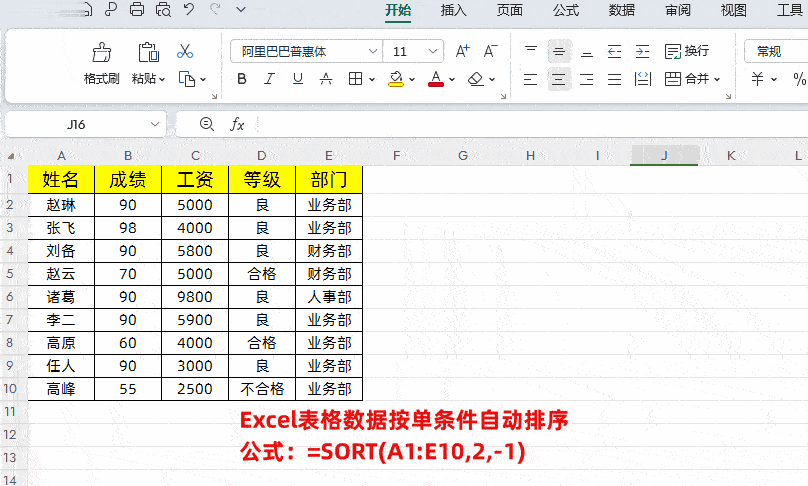Image resolution: width=808 pixels, height=486 pixels.
Task: Click cell containing 9800
Action: [195, 297]
